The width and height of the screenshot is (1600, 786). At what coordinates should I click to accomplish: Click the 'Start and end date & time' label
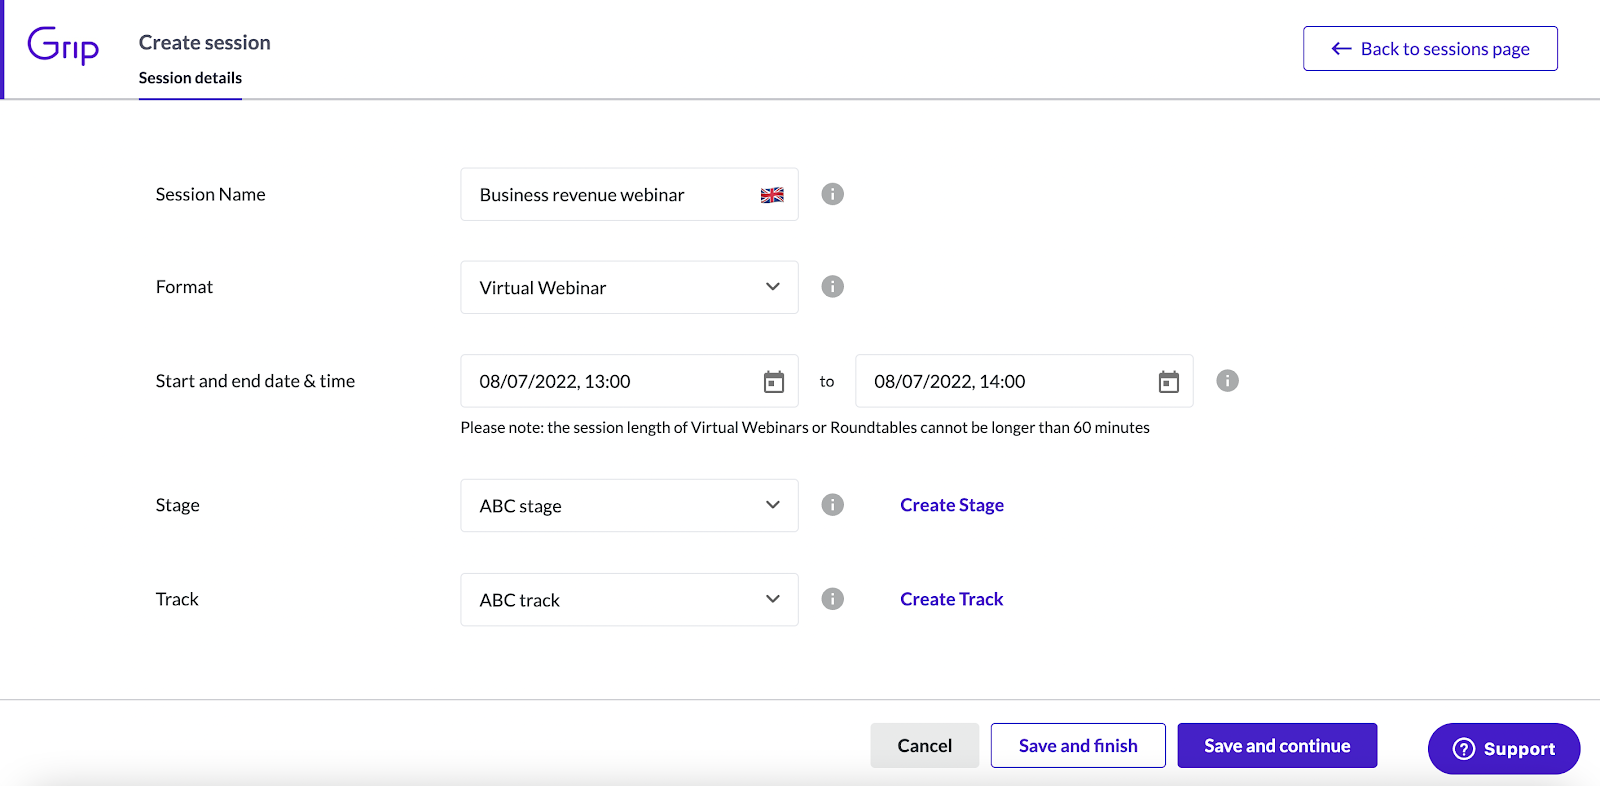pyautogui.click(x=255, y=381)
